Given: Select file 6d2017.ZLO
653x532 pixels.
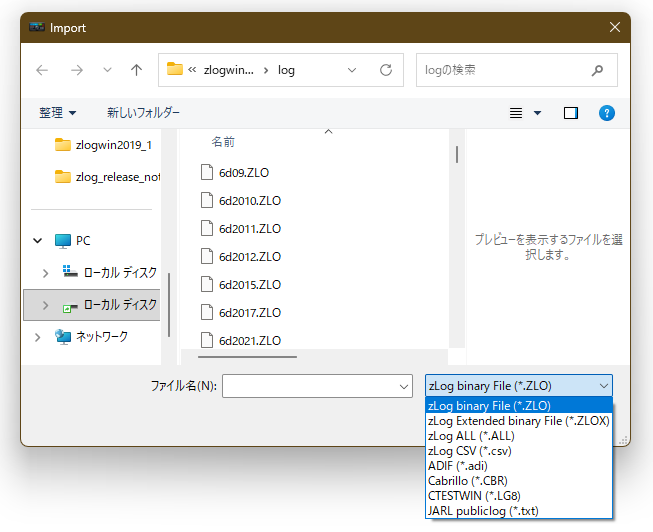Looking at the screenshot, I should 241,312.
